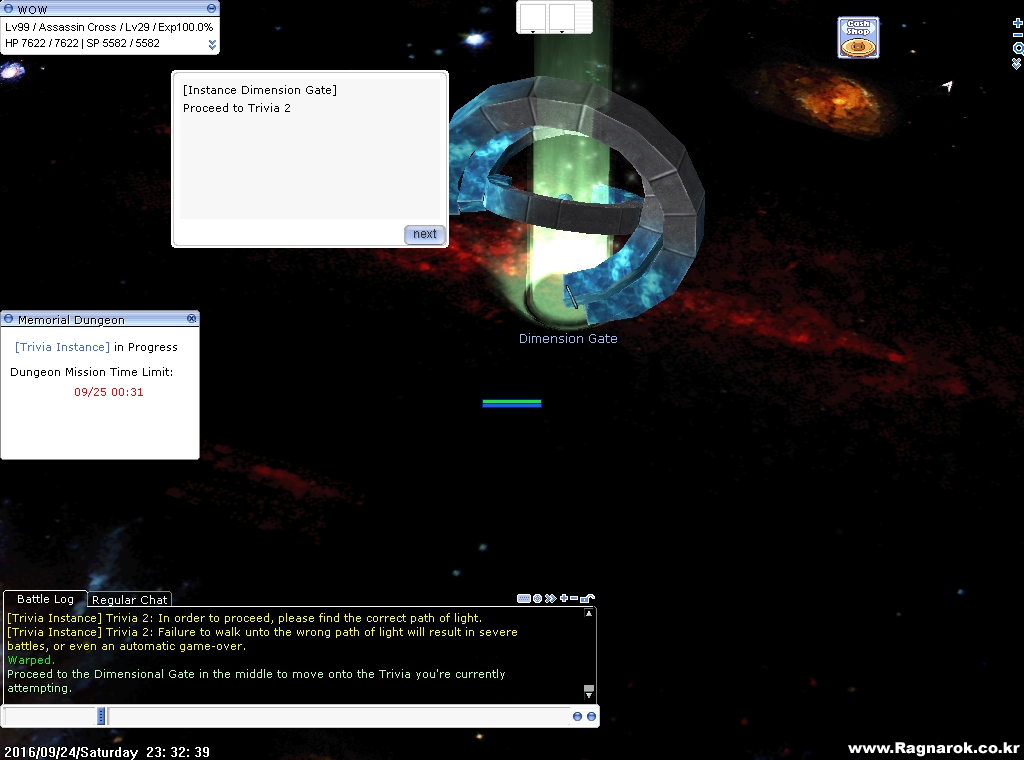This screenshot has width=1024, height=760.
Task: Open the Cash Shop icon
Action: coord(858,37)
